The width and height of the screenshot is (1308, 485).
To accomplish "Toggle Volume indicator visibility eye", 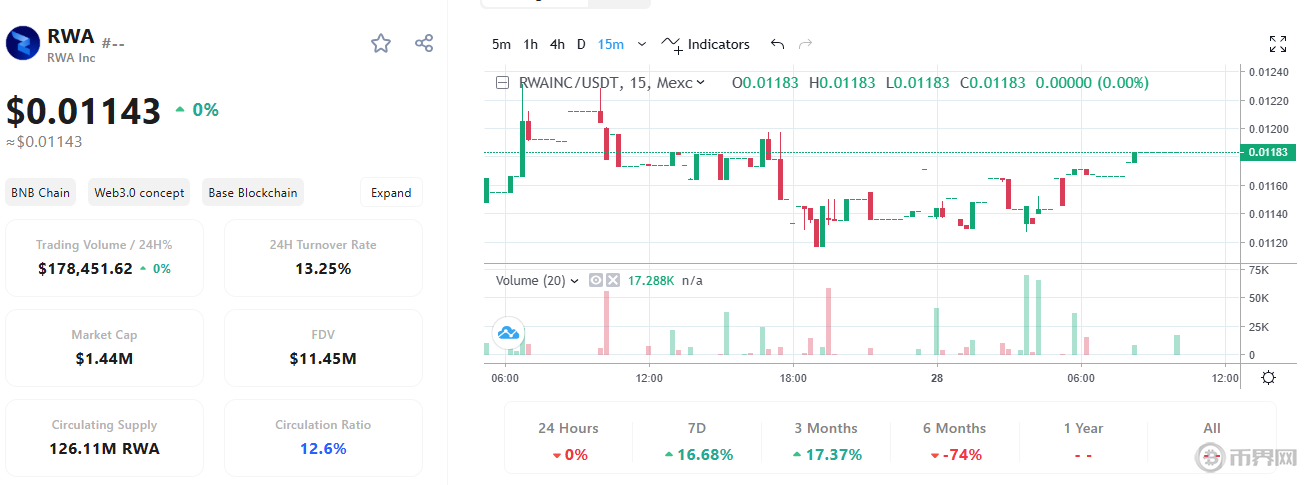I will point(596,281).
